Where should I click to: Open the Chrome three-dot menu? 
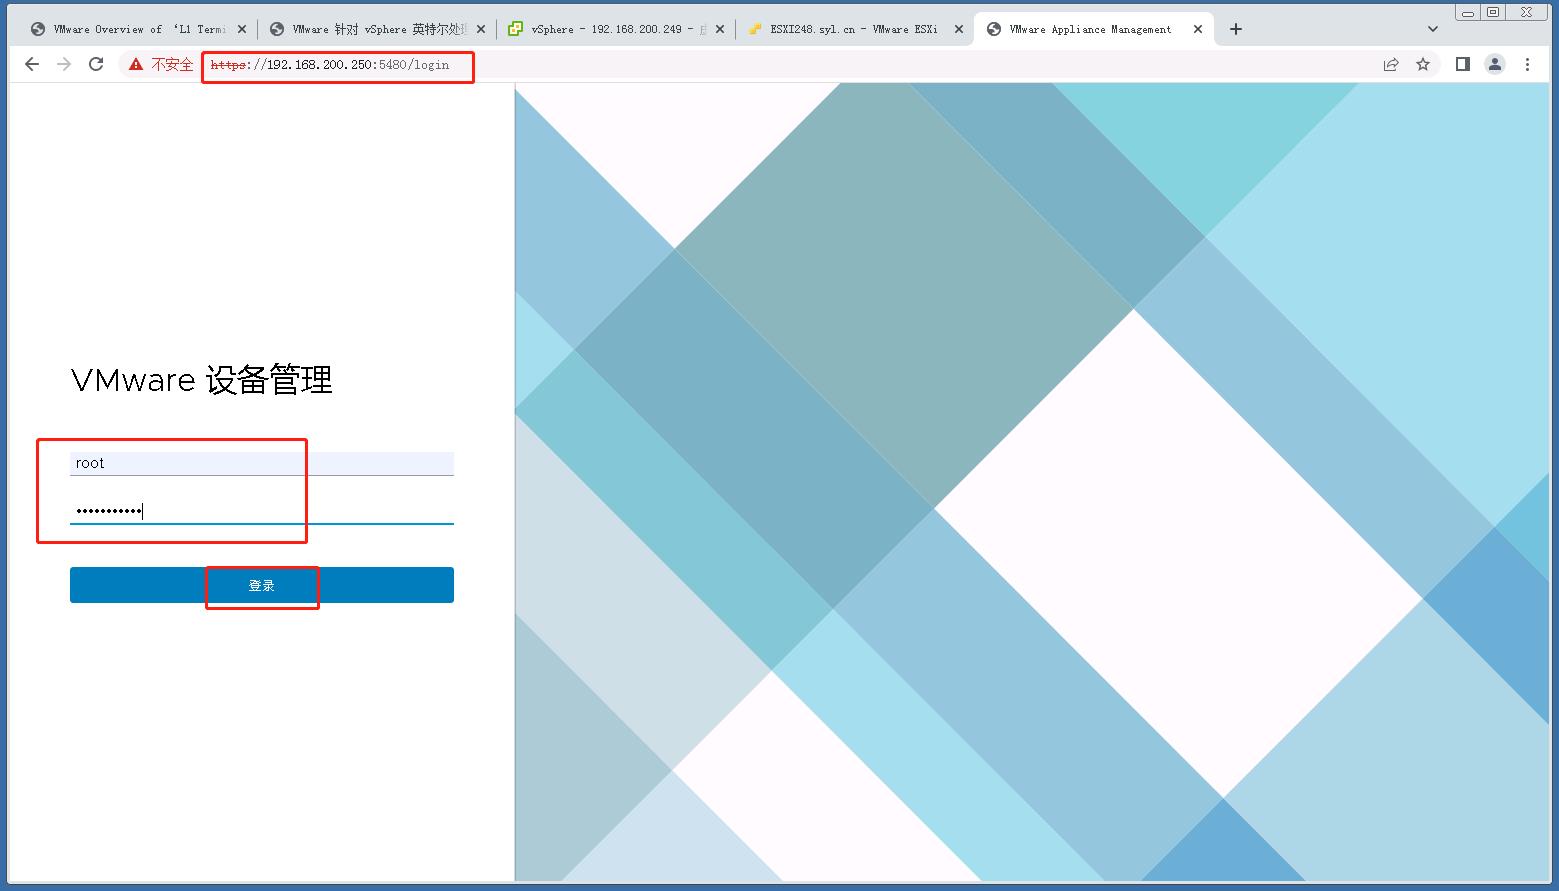(1527, 64)
